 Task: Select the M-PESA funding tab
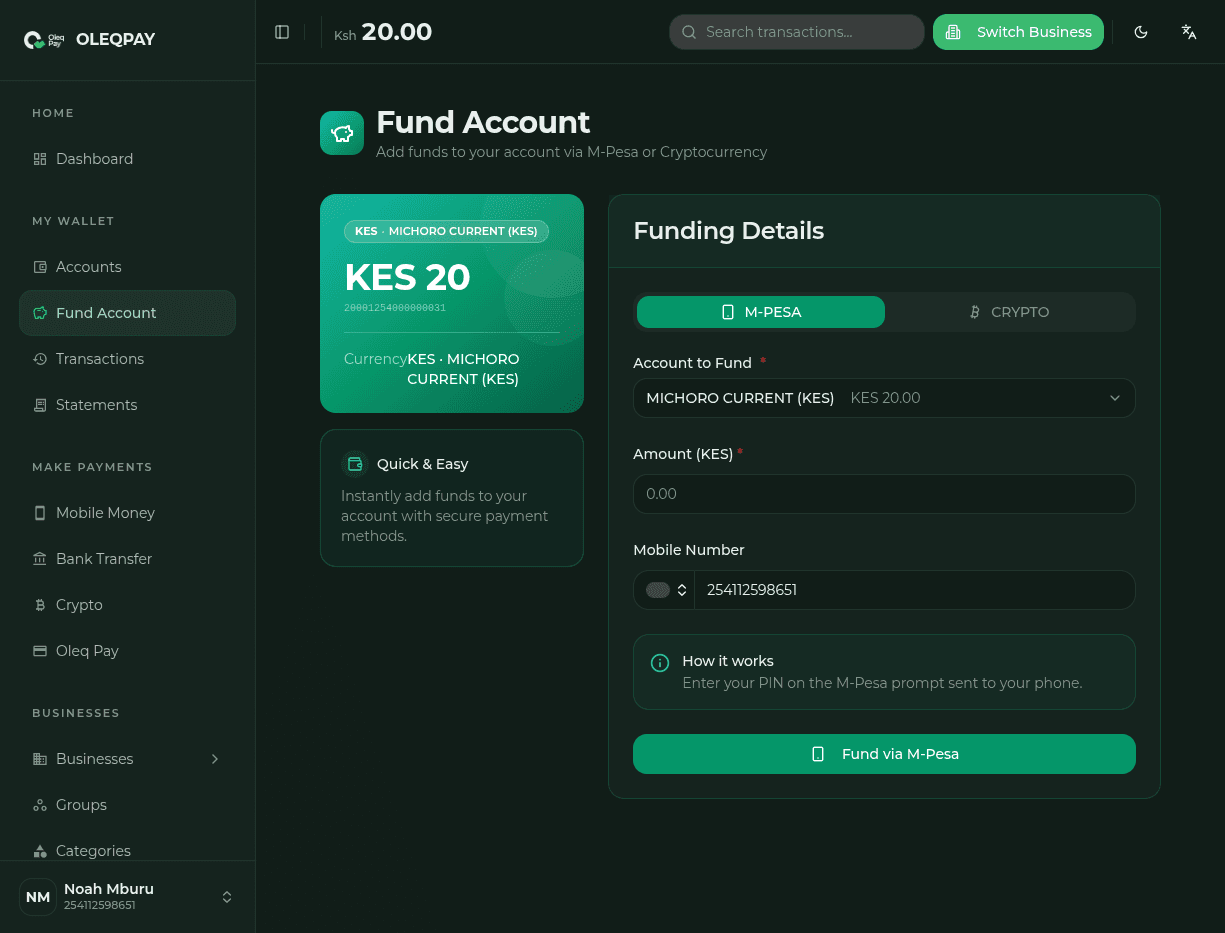pos(761,312)
